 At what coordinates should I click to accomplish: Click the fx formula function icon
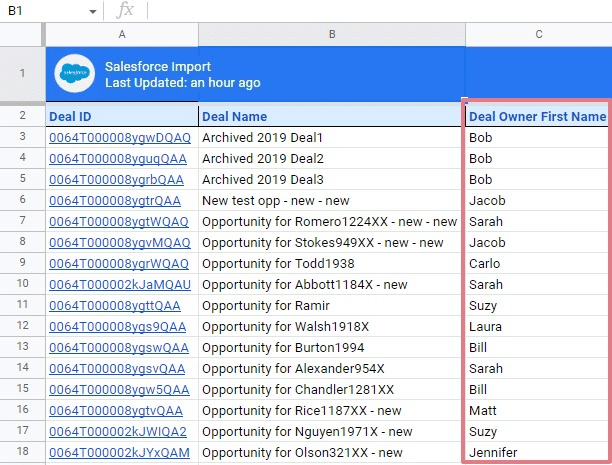(x=125, y=10)
